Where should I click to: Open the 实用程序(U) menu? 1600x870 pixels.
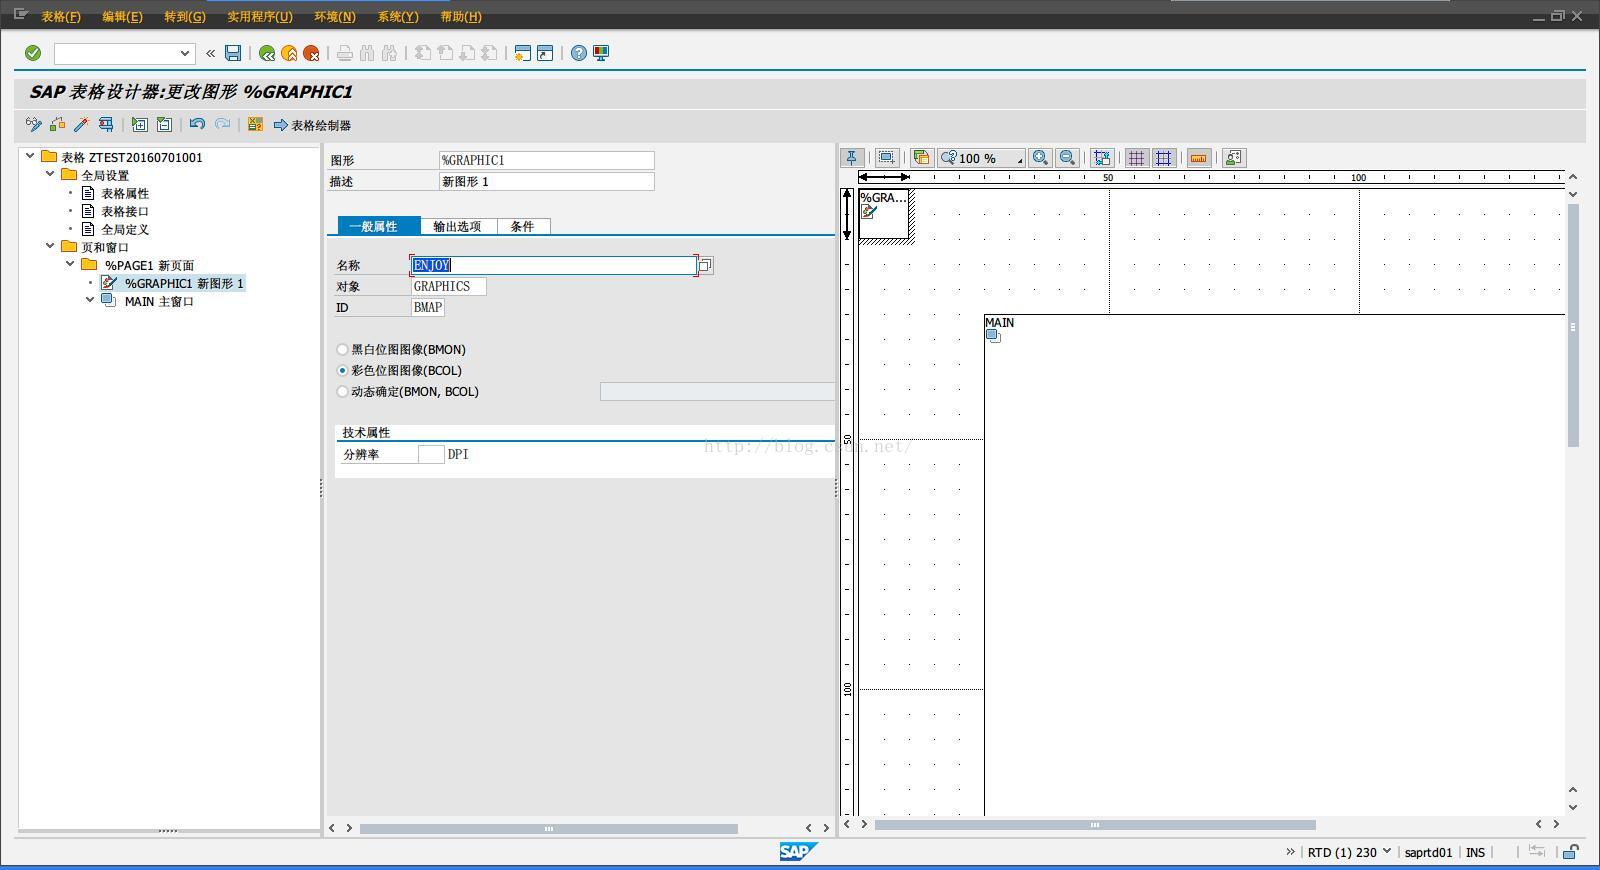(x=259, y=17)
